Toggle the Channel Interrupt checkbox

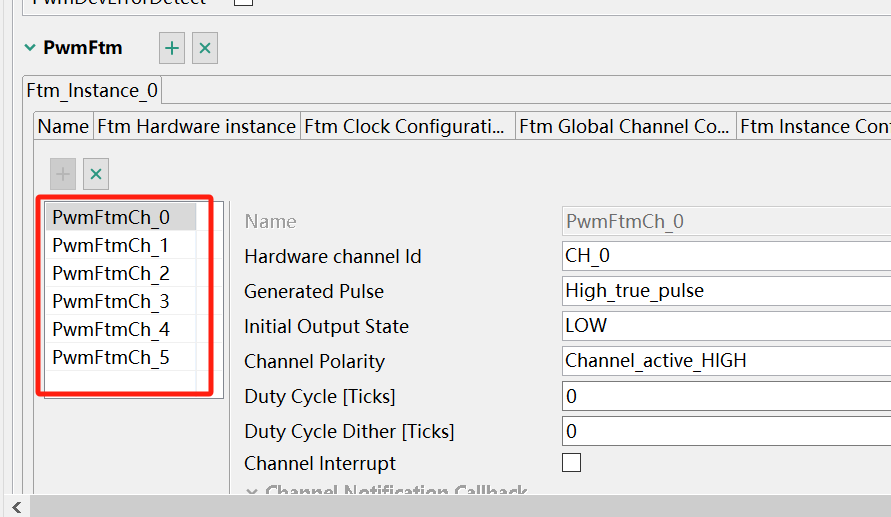[x=571, y=462]
